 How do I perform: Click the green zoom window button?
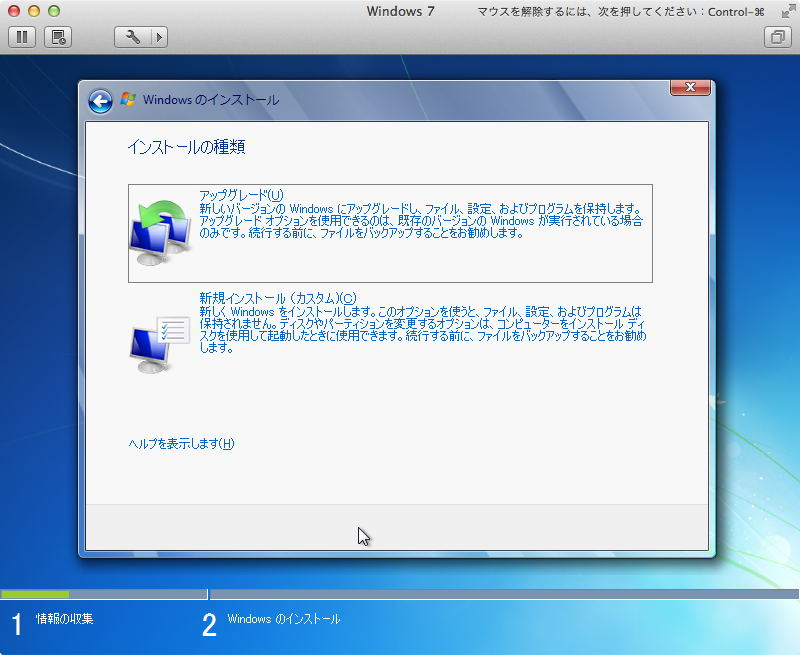pos(54,11)
